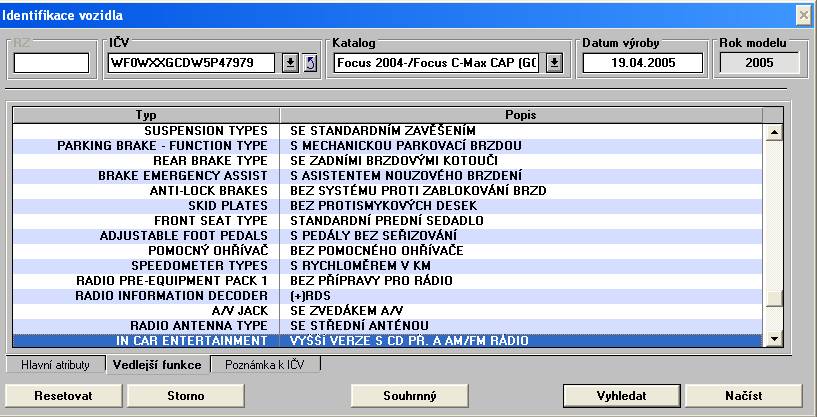Click the Datum výroby date field
The height and width of the screenshot is (417, 817).
[629, 64]
